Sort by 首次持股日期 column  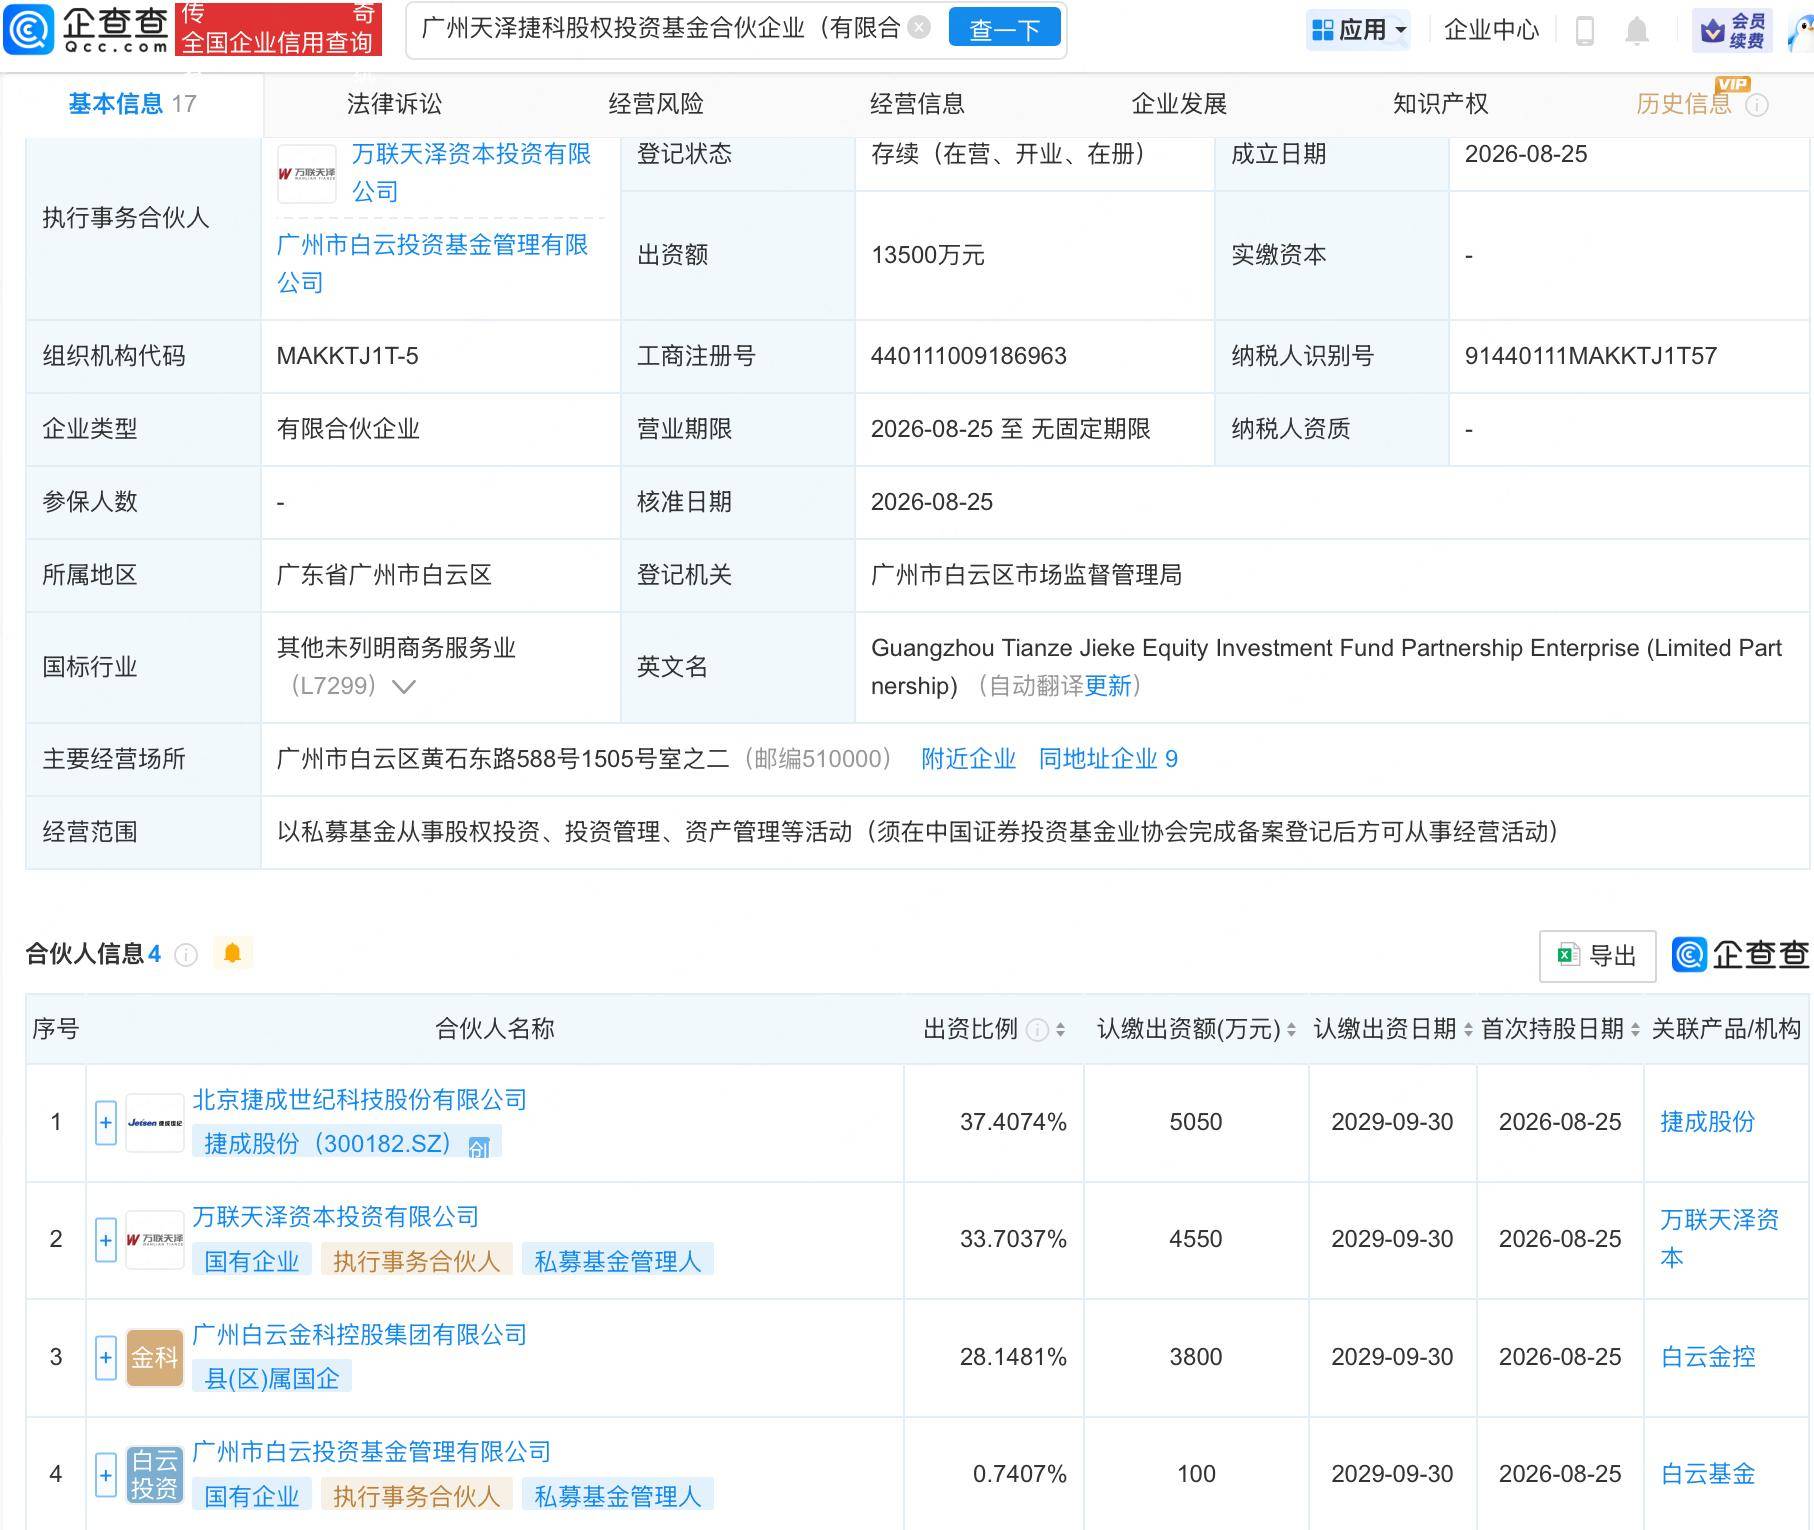click(1635, 1030)
